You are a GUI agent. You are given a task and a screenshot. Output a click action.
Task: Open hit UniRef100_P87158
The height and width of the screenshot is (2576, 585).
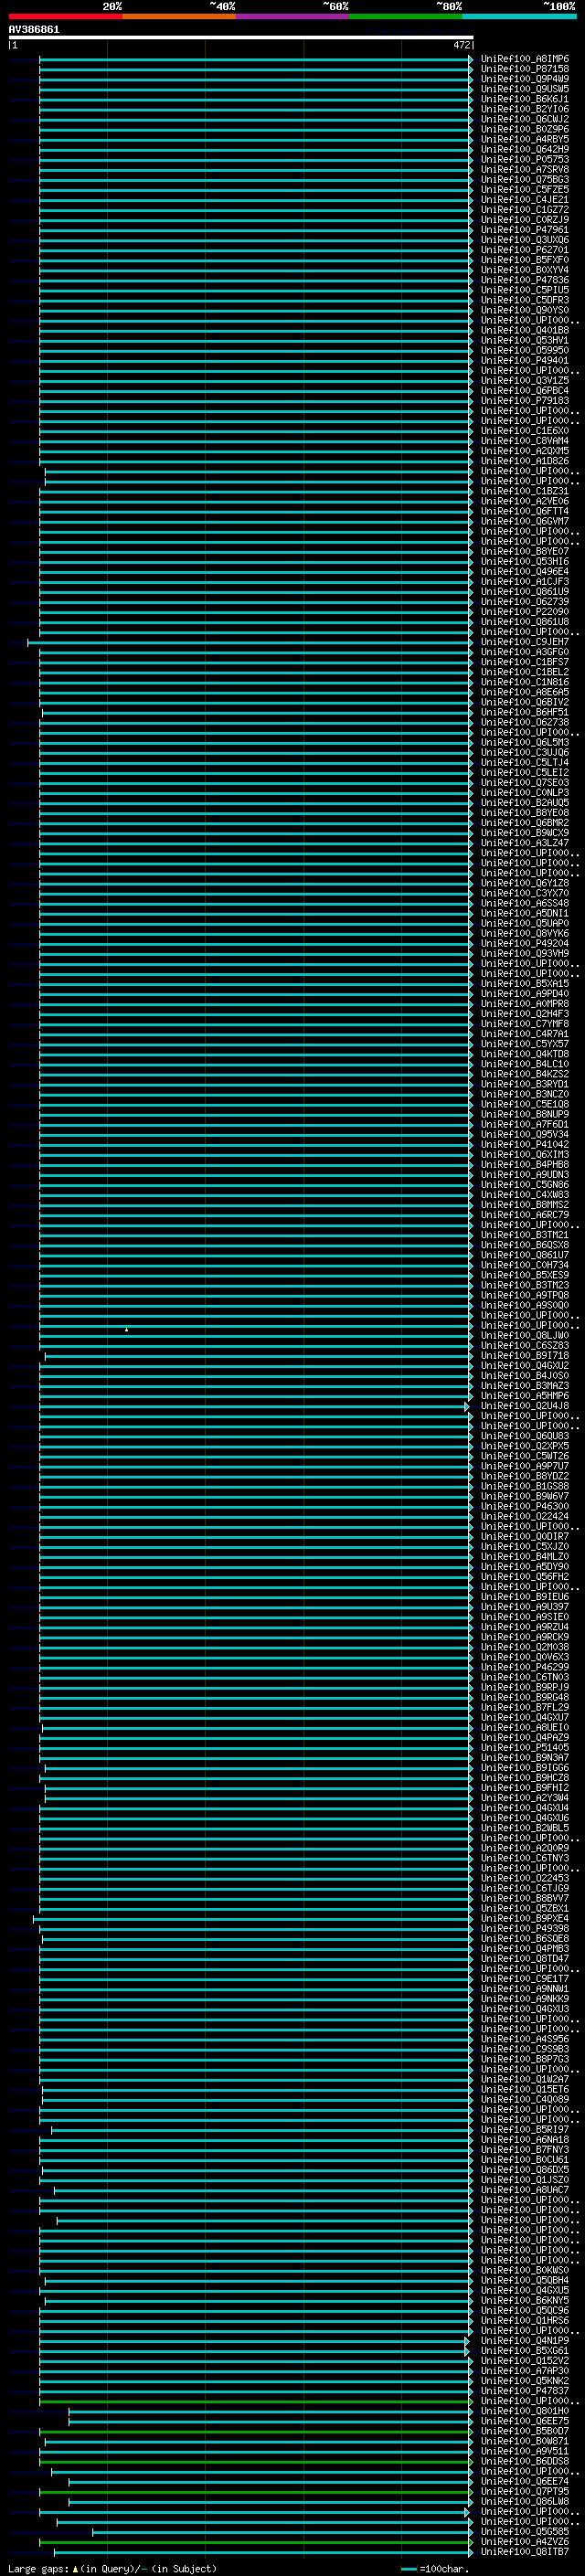(x=525, y=69)
